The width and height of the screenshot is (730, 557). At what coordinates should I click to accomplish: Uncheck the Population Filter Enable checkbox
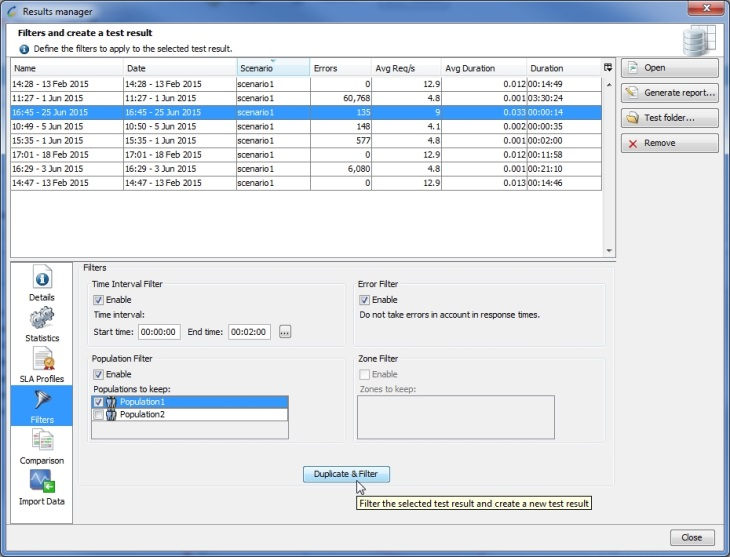click(98, 374)
